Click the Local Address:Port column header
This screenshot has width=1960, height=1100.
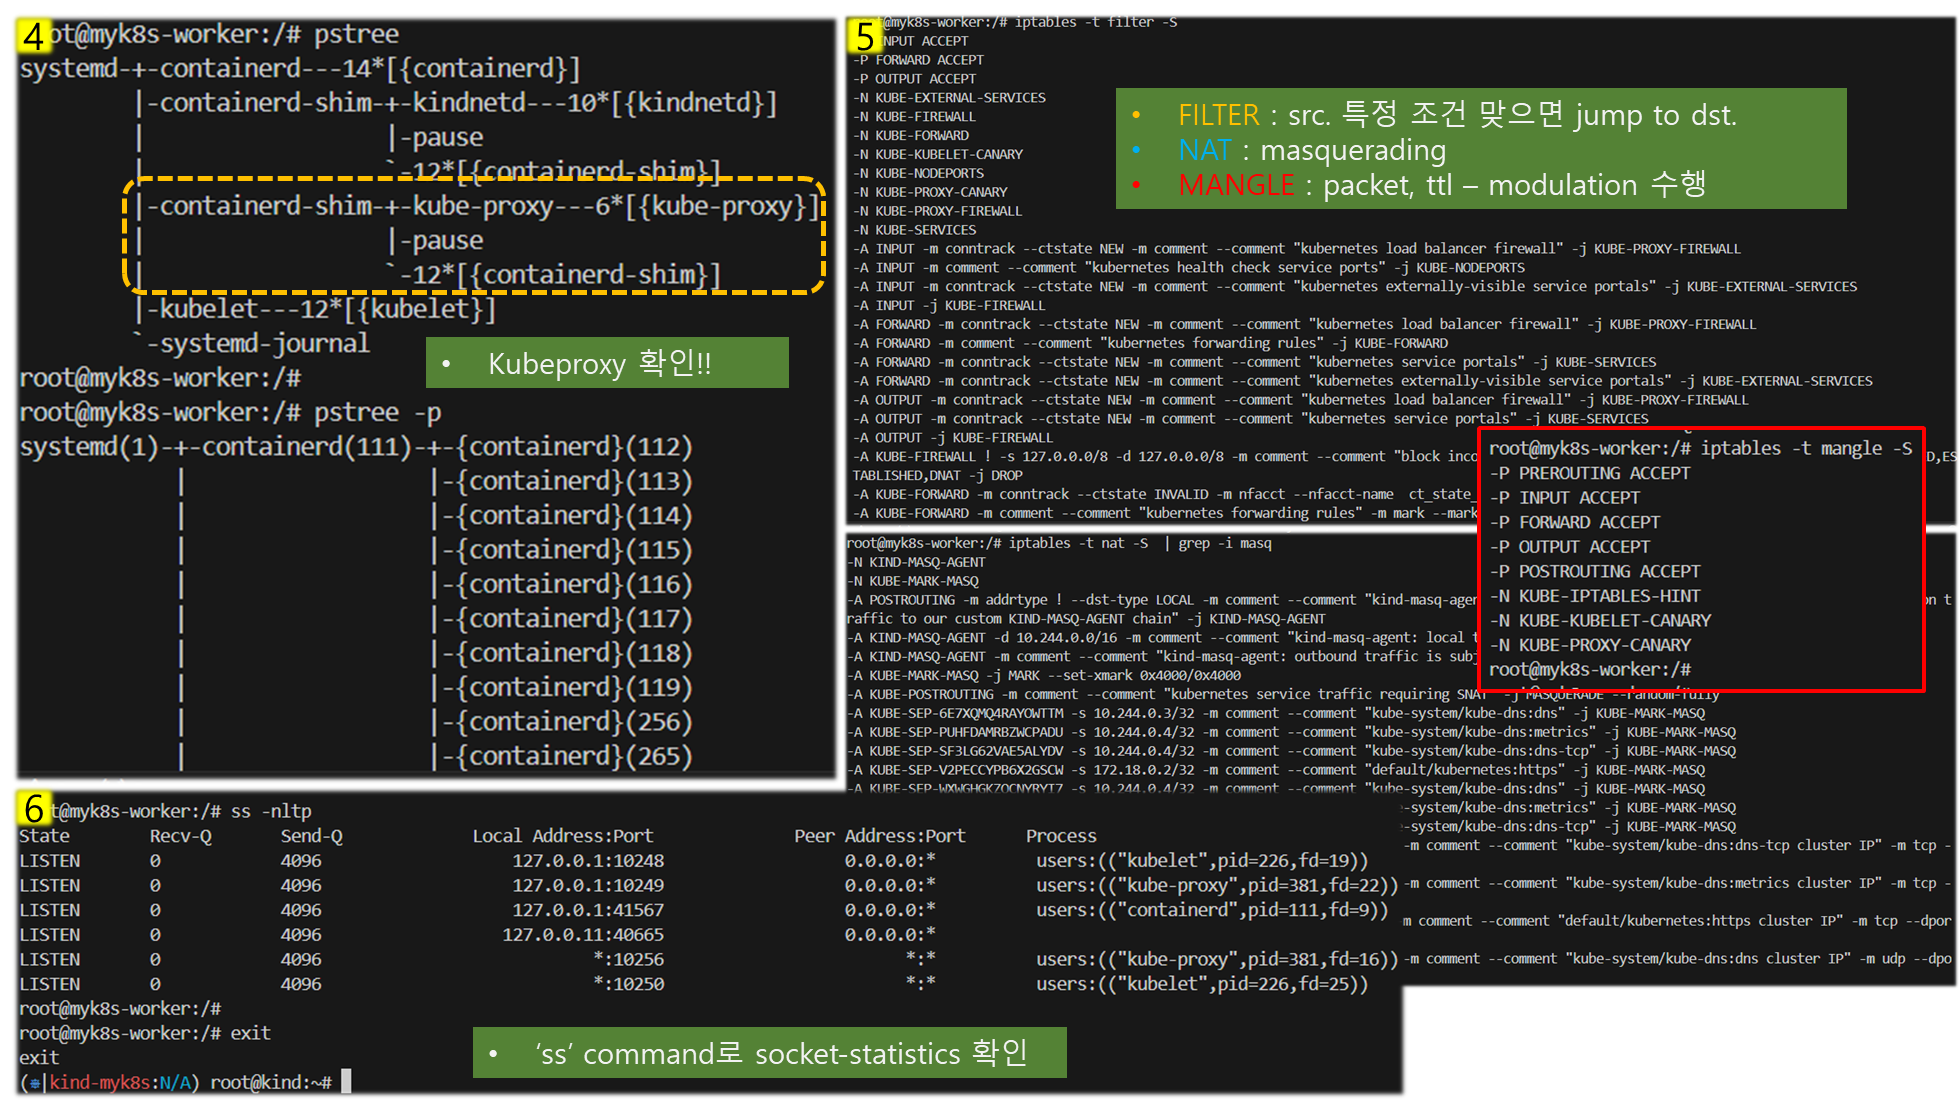562,836
